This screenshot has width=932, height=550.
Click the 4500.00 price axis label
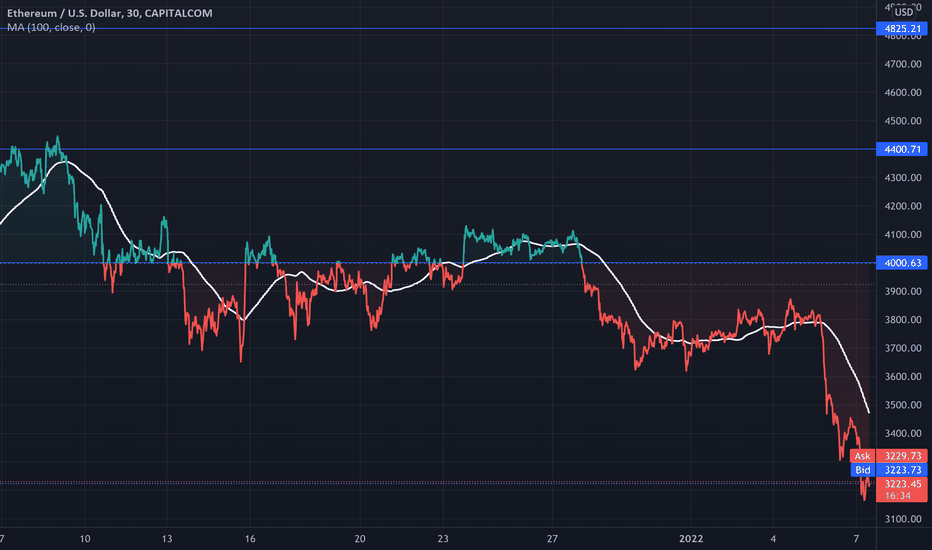pos(903,121)
